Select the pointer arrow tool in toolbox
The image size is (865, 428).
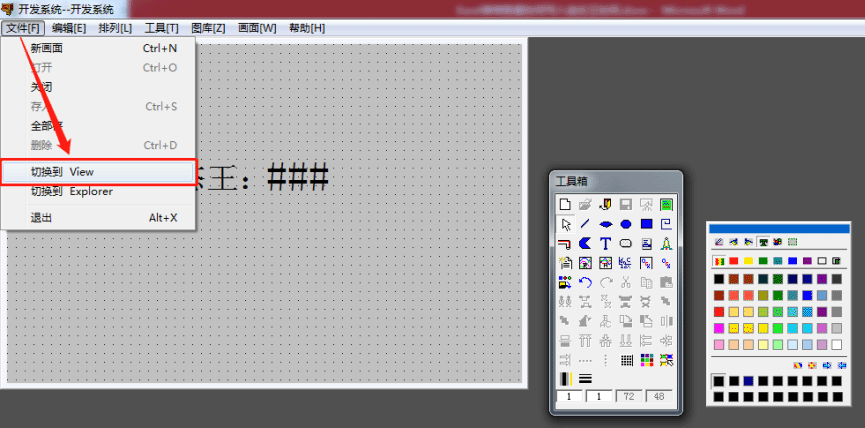tap(566, 224)
